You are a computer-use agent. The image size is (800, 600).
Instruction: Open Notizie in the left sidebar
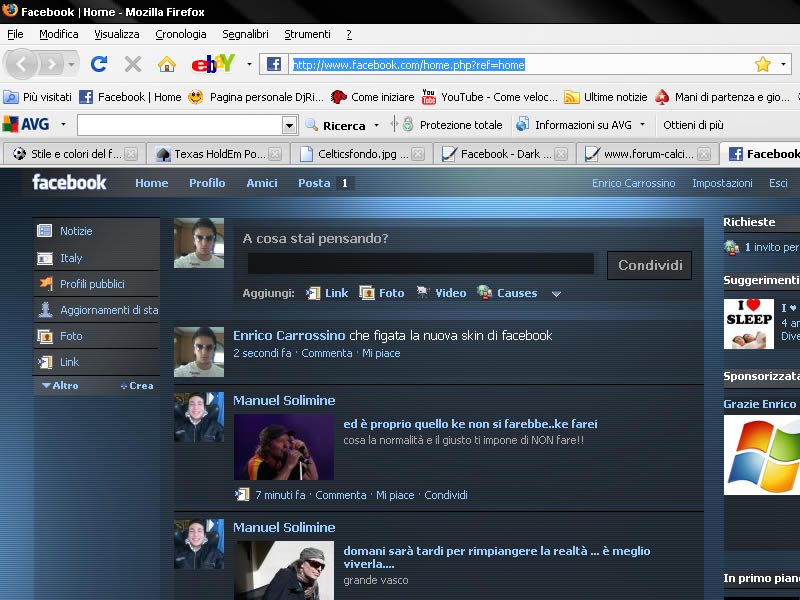coord(76,231)
